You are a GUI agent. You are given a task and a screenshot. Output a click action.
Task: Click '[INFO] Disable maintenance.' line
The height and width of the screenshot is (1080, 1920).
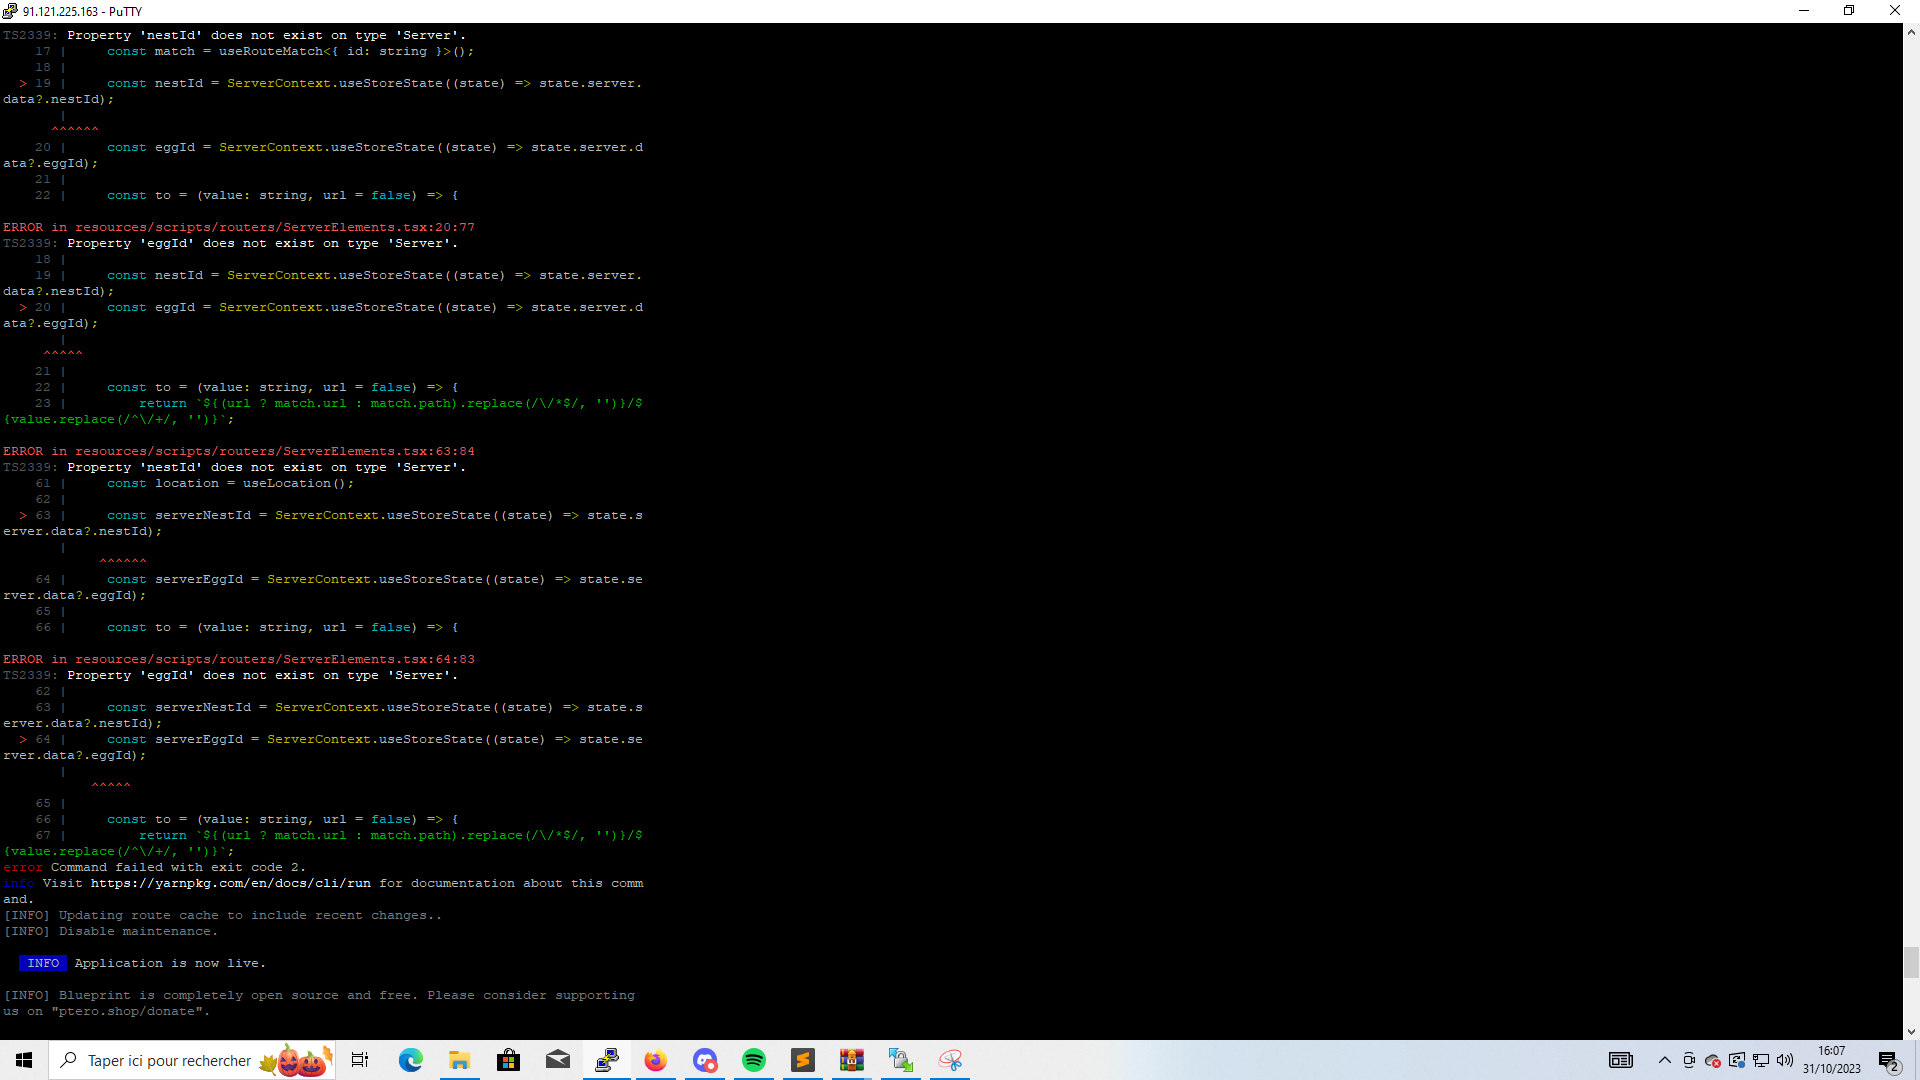(110, 931)
